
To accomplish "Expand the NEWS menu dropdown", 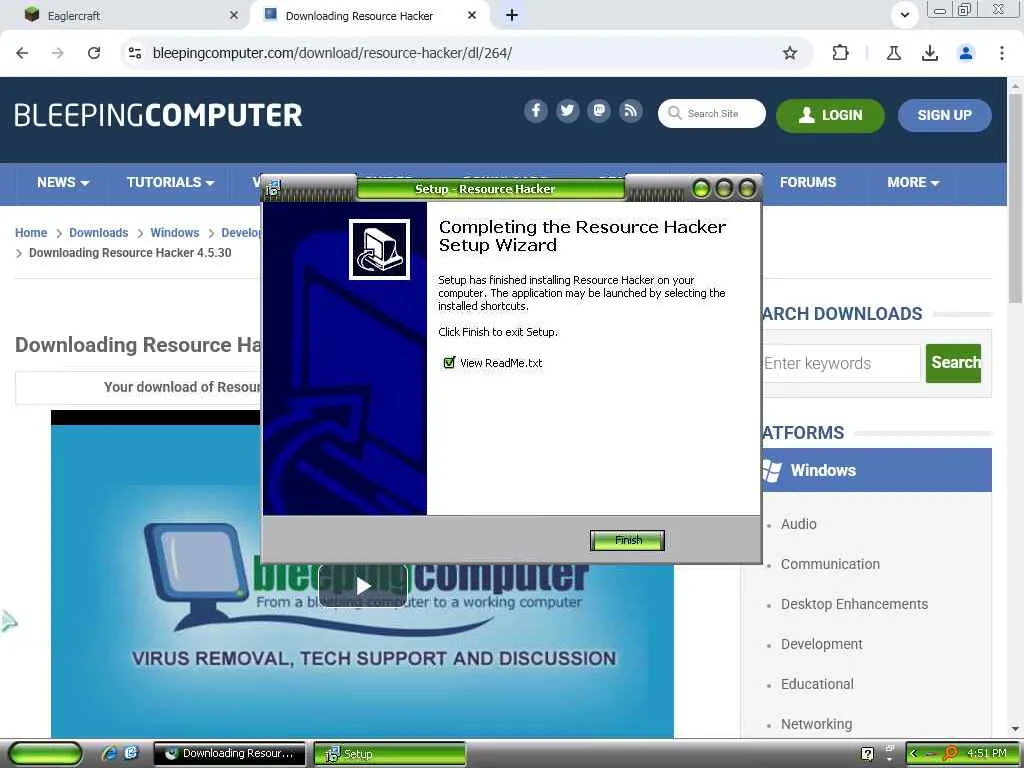I will (63, 182).
